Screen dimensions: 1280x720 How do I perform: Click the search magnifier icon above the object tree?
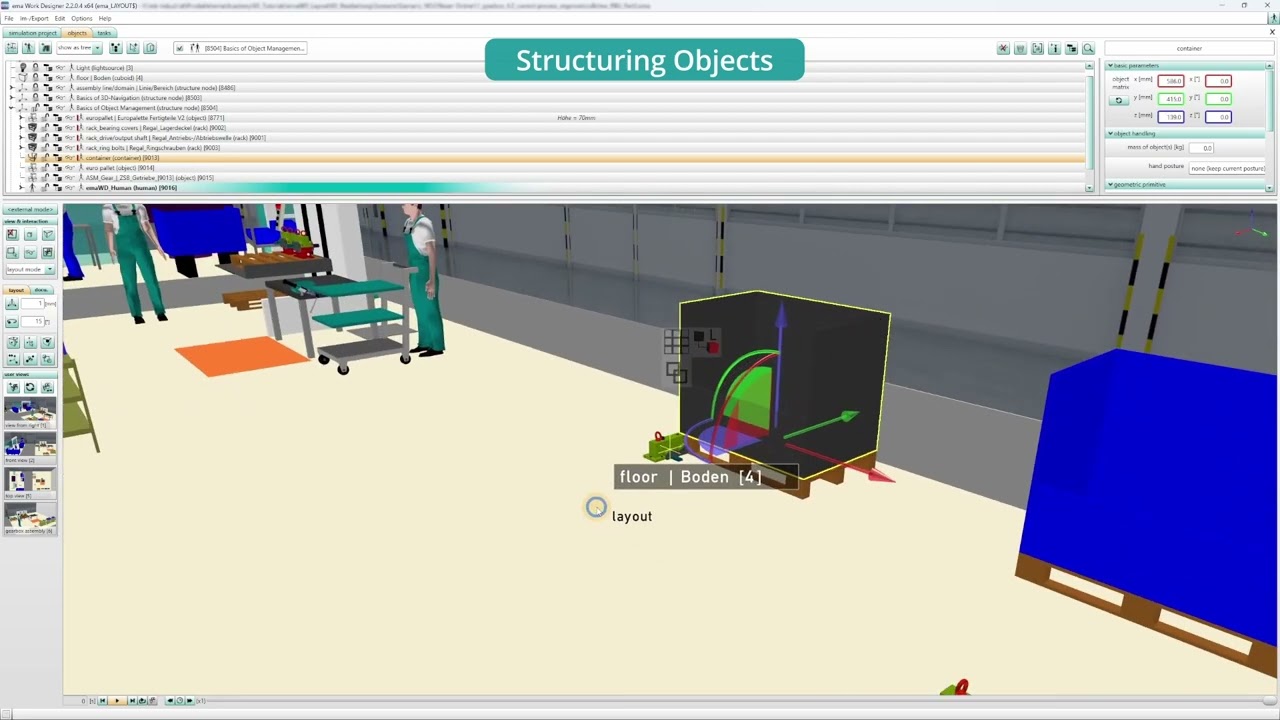coord(1088,48)
